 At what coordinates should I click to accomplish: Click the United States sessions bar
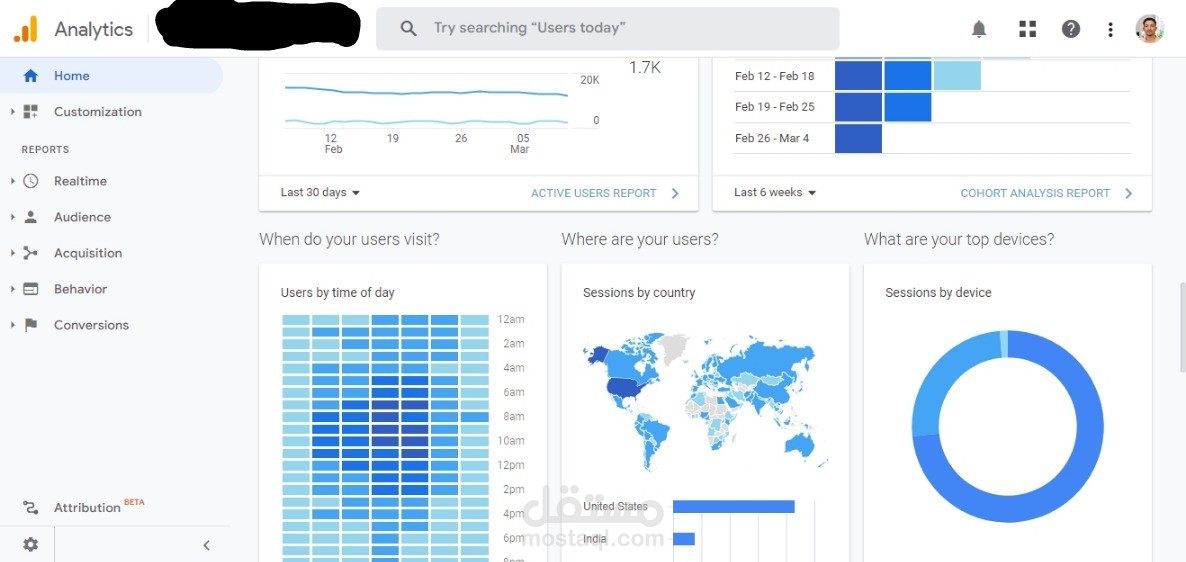[734, 507]
